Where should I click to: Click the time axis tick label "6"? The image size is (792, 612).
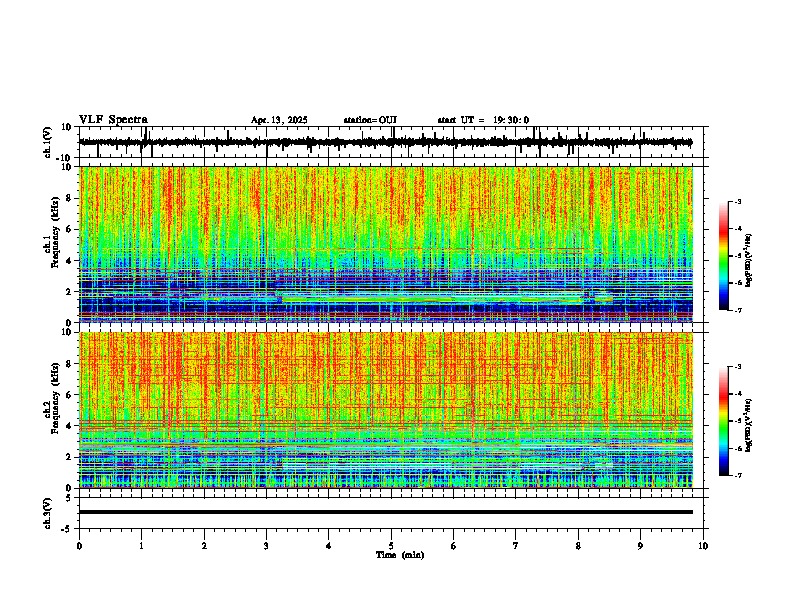tap(453, 546)
